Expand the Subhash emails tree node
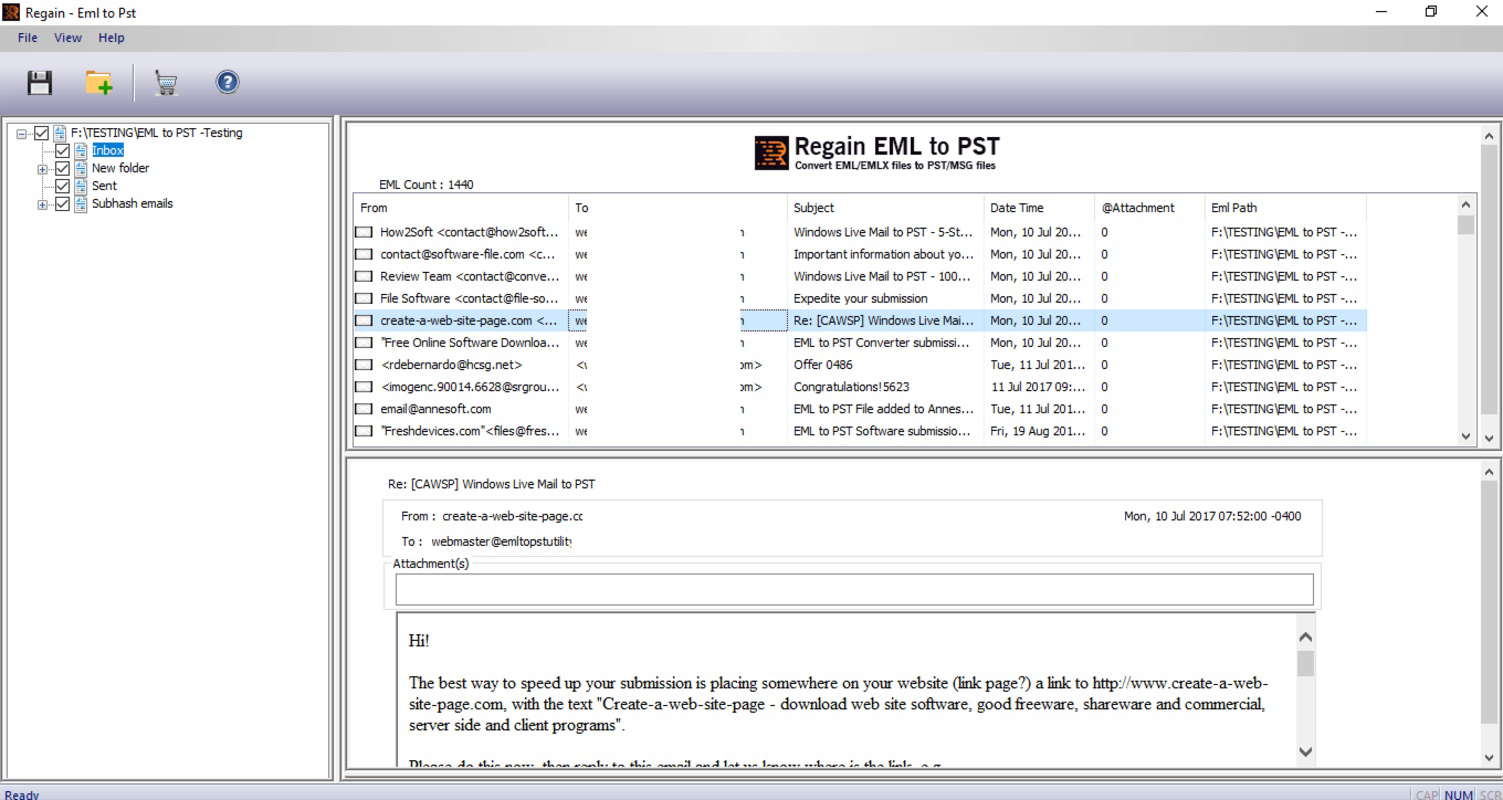The height and width of the screenshot is (800, 1503). tap(43, 205)
